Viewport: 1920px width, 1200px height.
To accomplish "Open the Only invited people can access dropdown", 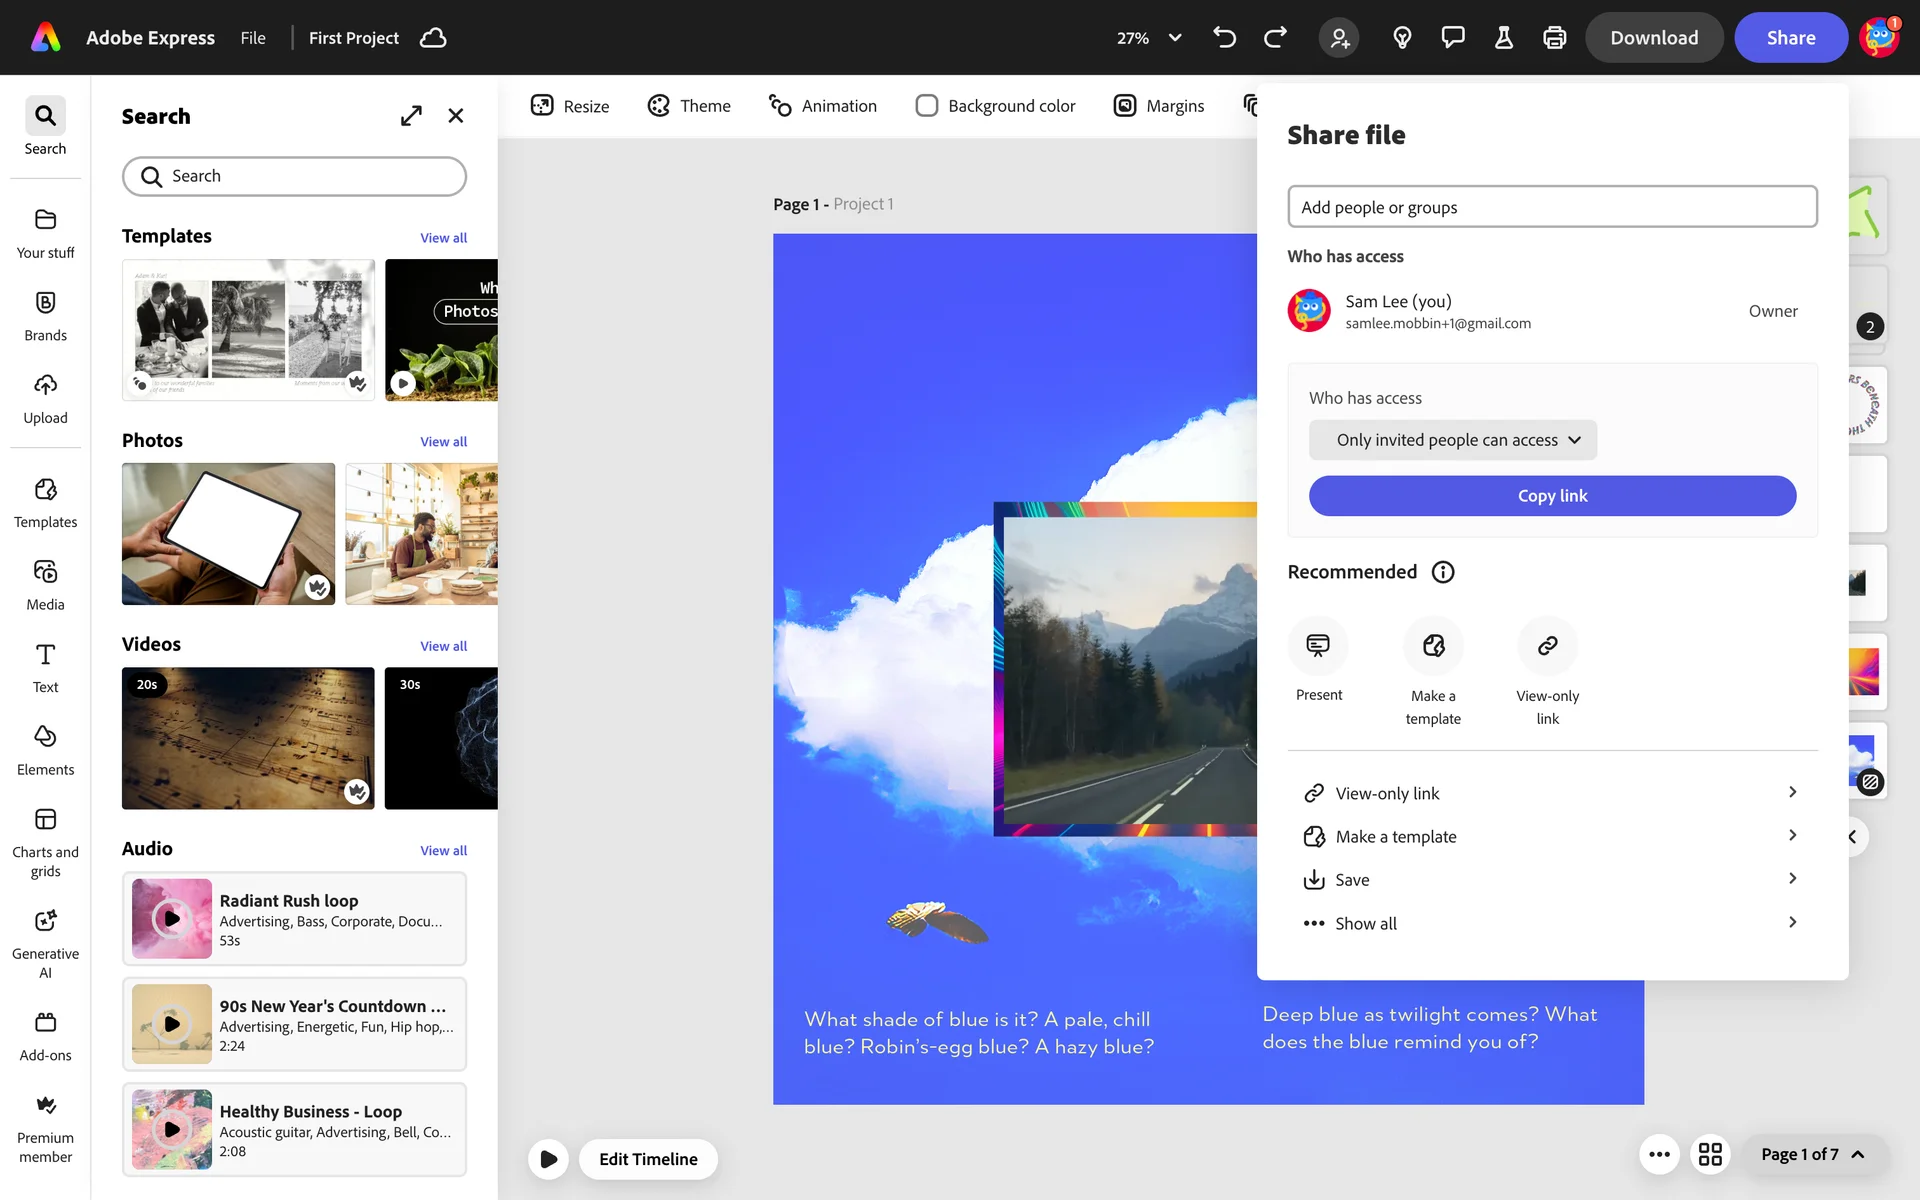I will pyautogui.click(x=1452, y=440).
